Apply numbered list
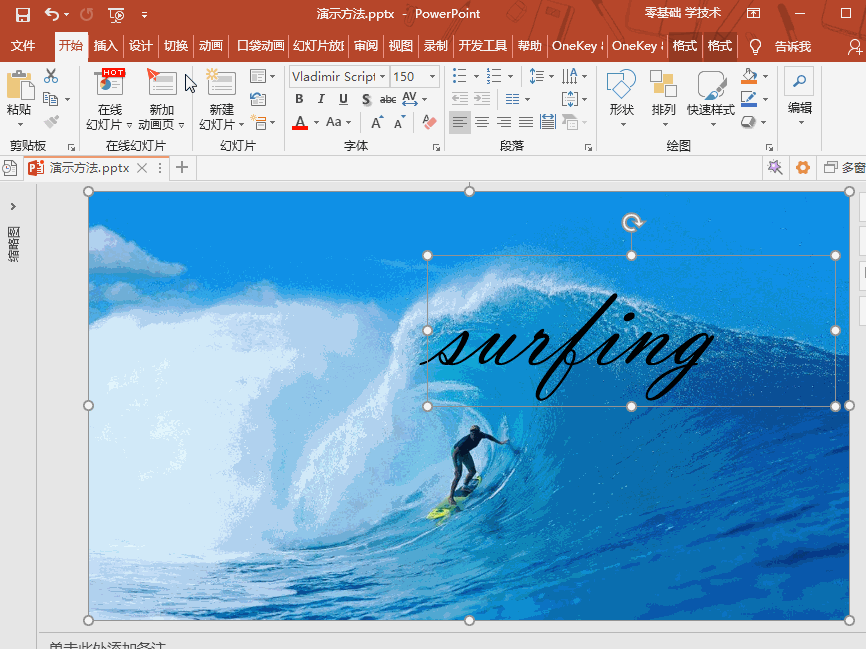Screen dimensions: 866x649 coord(494,76)
